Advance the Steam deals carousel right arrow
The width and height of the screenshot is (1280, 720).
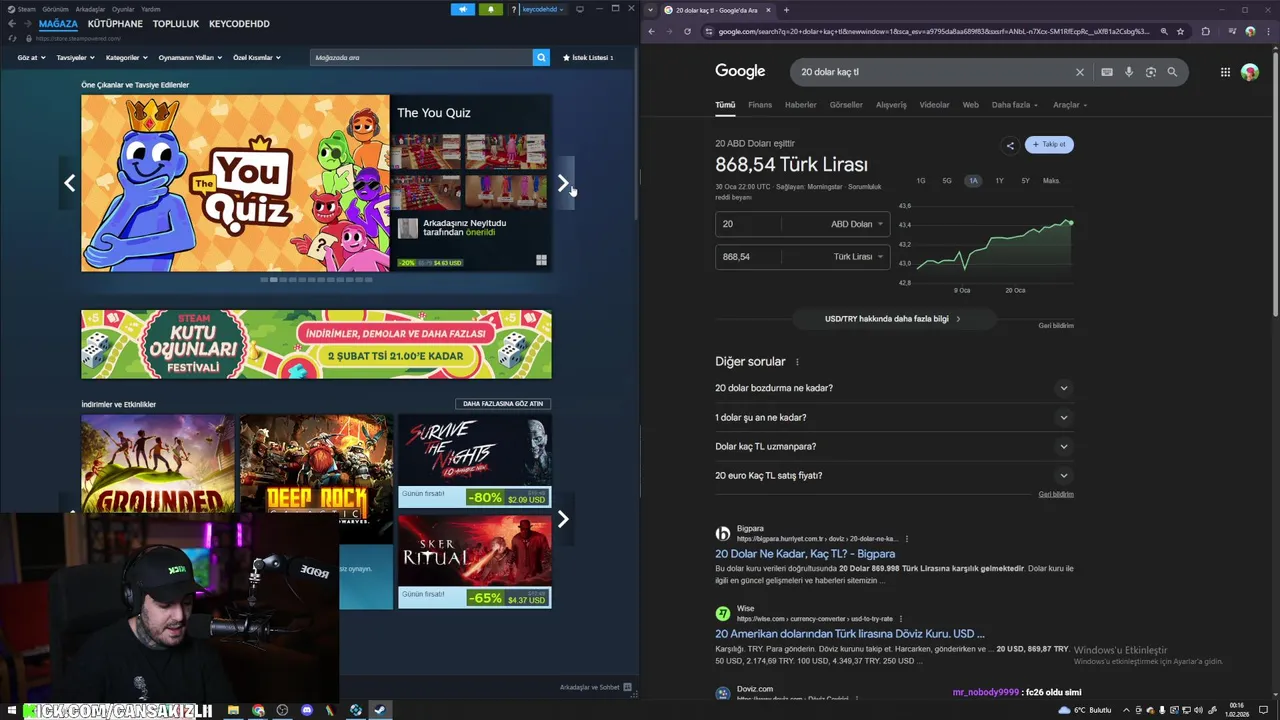tap(563, 518)
